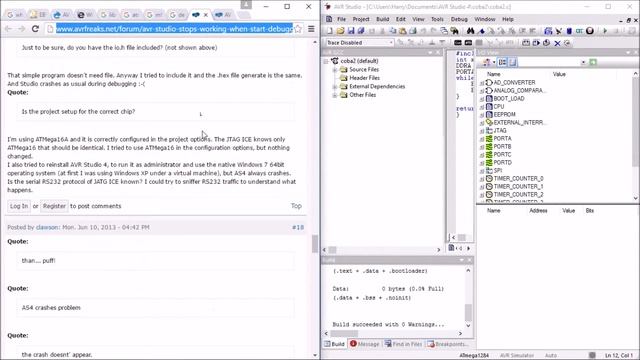Click the toggle bookmark icon next to binoculars
This screenshot has width=640, height=360.
[x=481, y=31]
